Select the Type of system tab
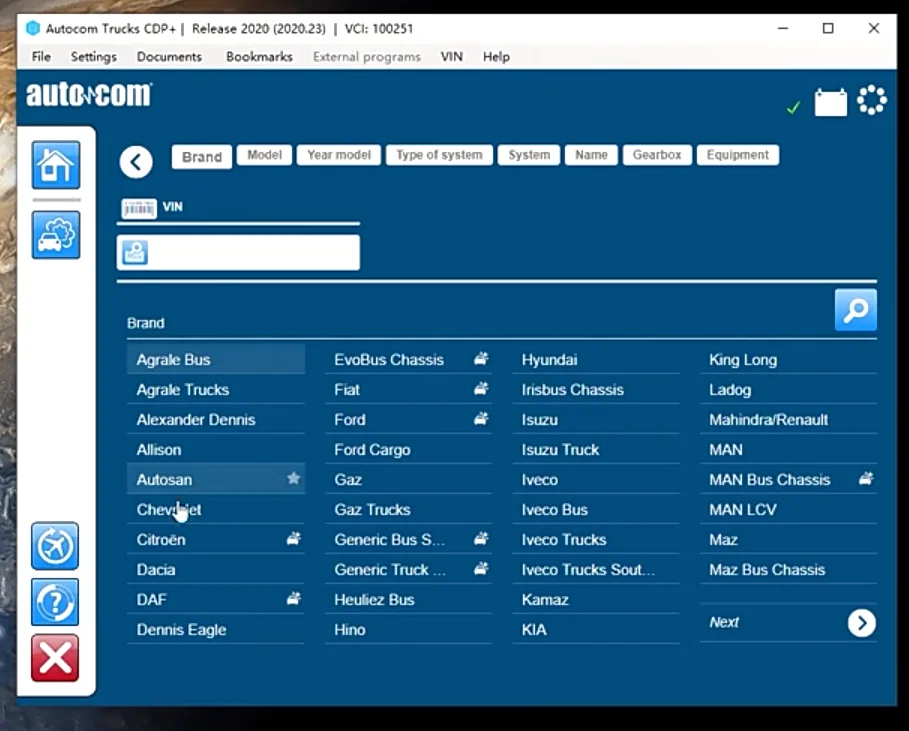This screenshot has width=909, height=731. click(439, 155)
